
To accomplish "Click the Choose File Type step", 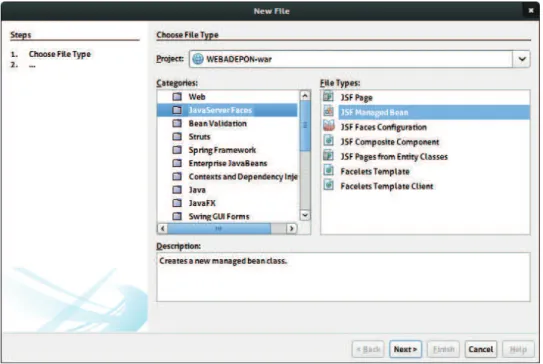I will 60,54.
